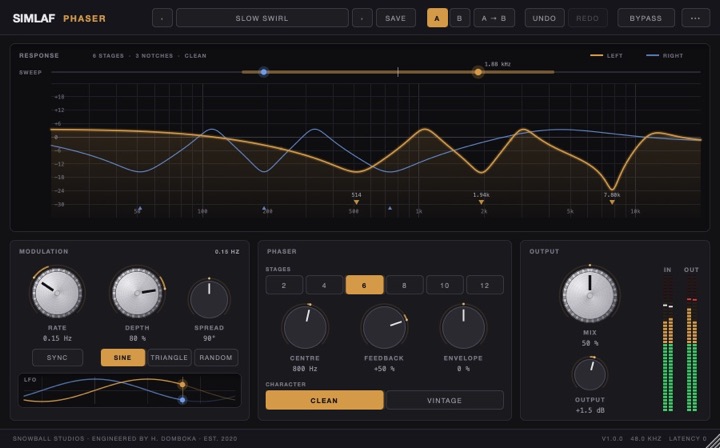This screenshot has width=720, height=448.
Task: Click the blue LFO phase dot
Action: pyautogui.click(x=182, y=400)
